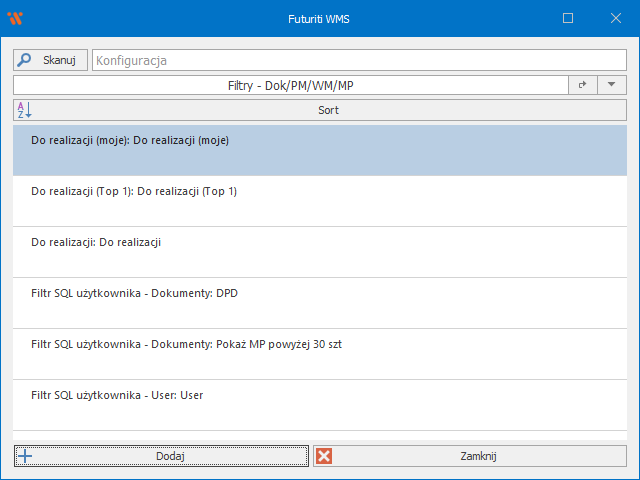Viewport: 640px width, 480px height.
Task: Open the Filtry - Dok/PM/WM/MP selector
Action: [290, 86]
